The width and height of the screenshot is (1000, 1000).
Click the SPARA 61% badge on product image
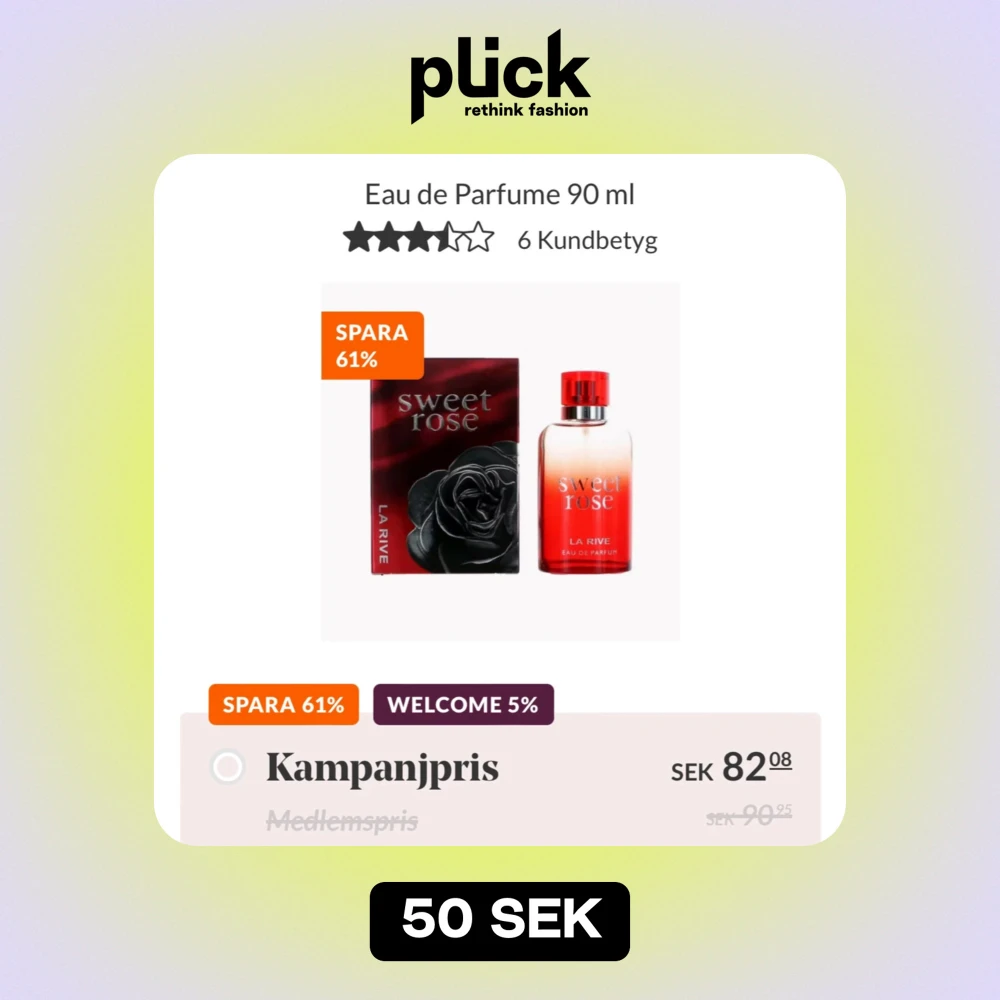coord(372,346)
